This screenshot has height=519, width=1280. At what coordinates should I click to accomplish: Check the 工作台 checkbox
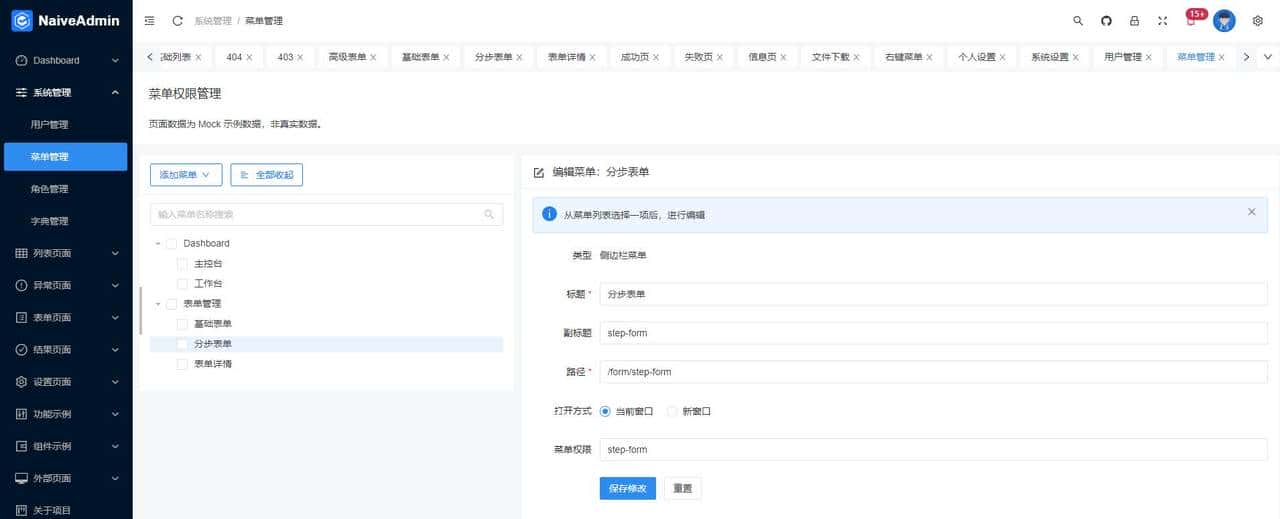pos(182,283)
